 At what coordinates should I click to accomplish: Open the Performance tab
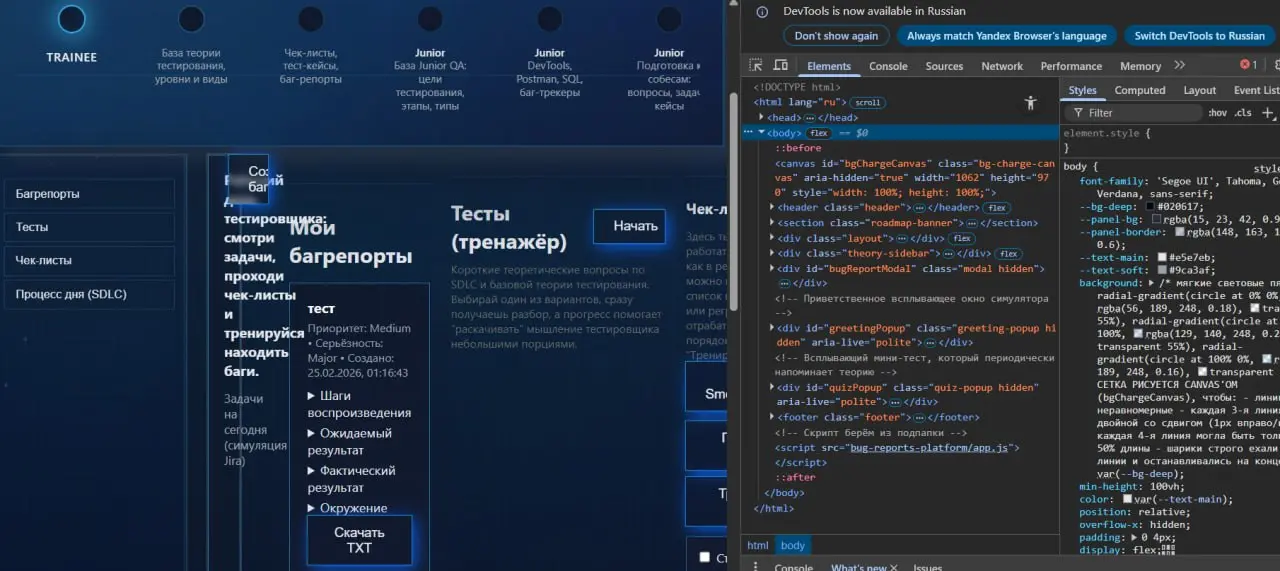(x=1071, y=66)
